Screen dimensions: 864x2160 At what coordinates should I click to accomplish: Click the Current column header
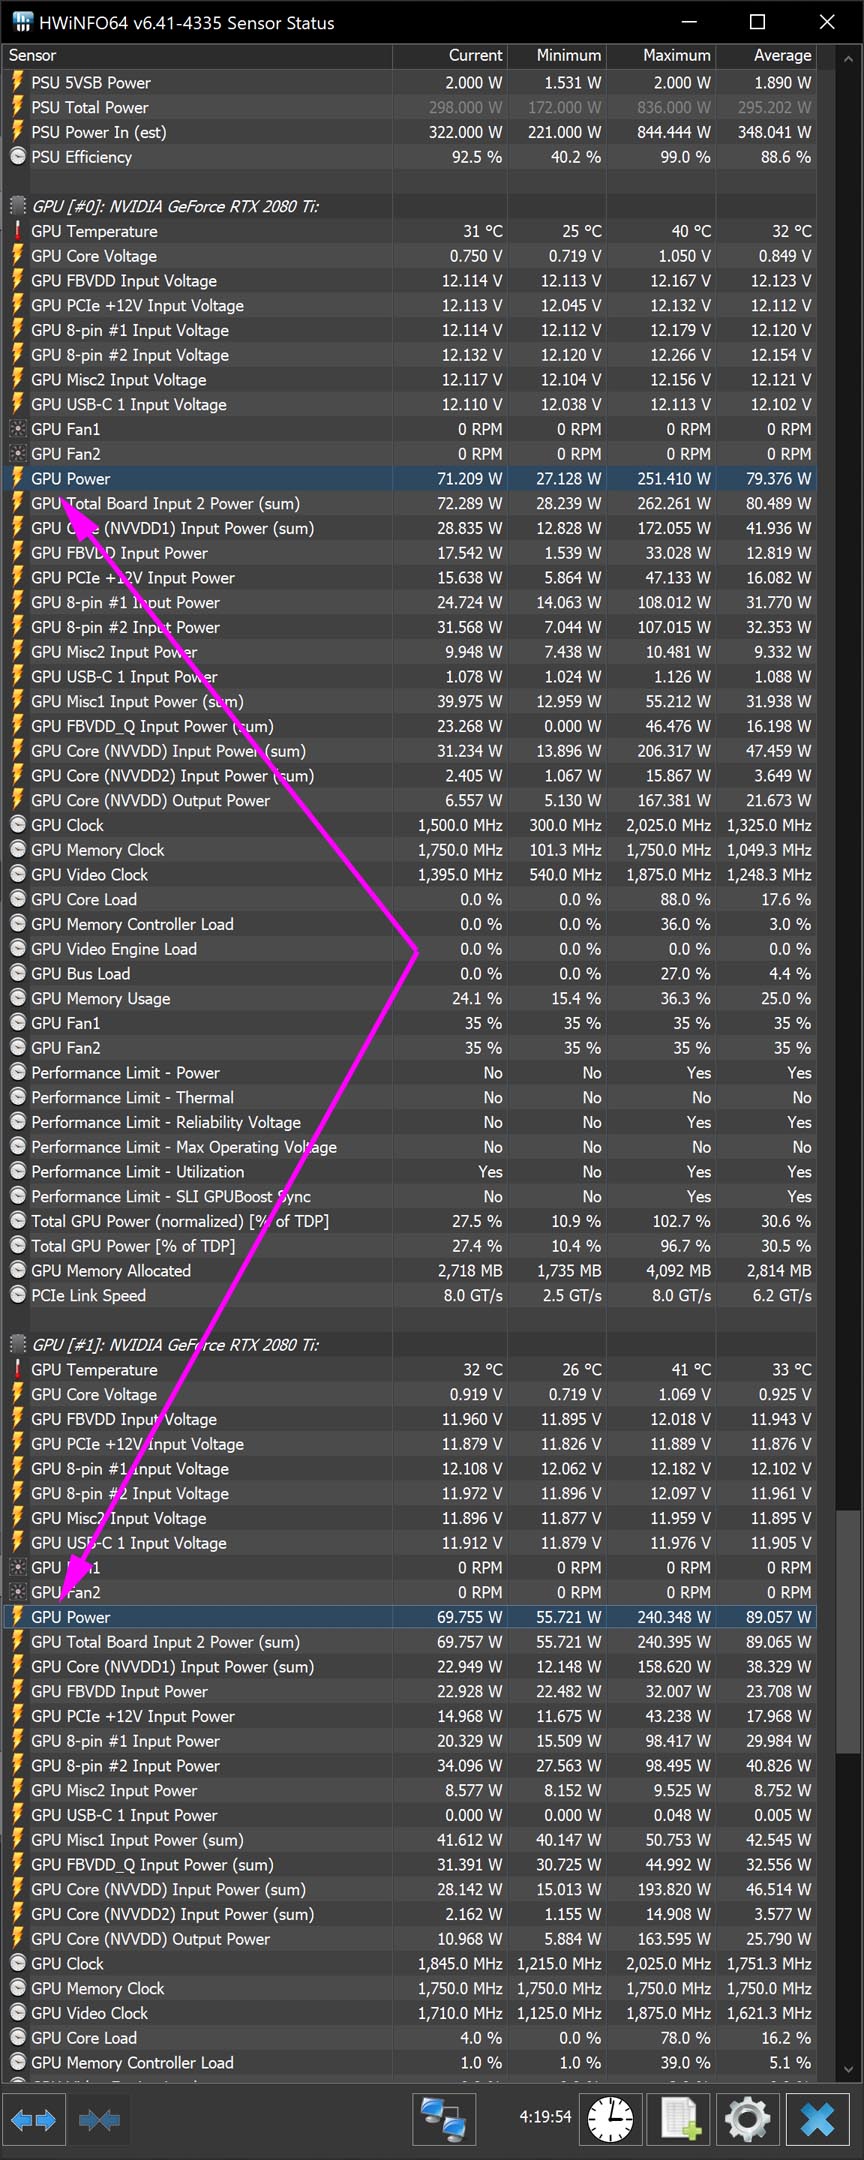click(x=450, y=55)
